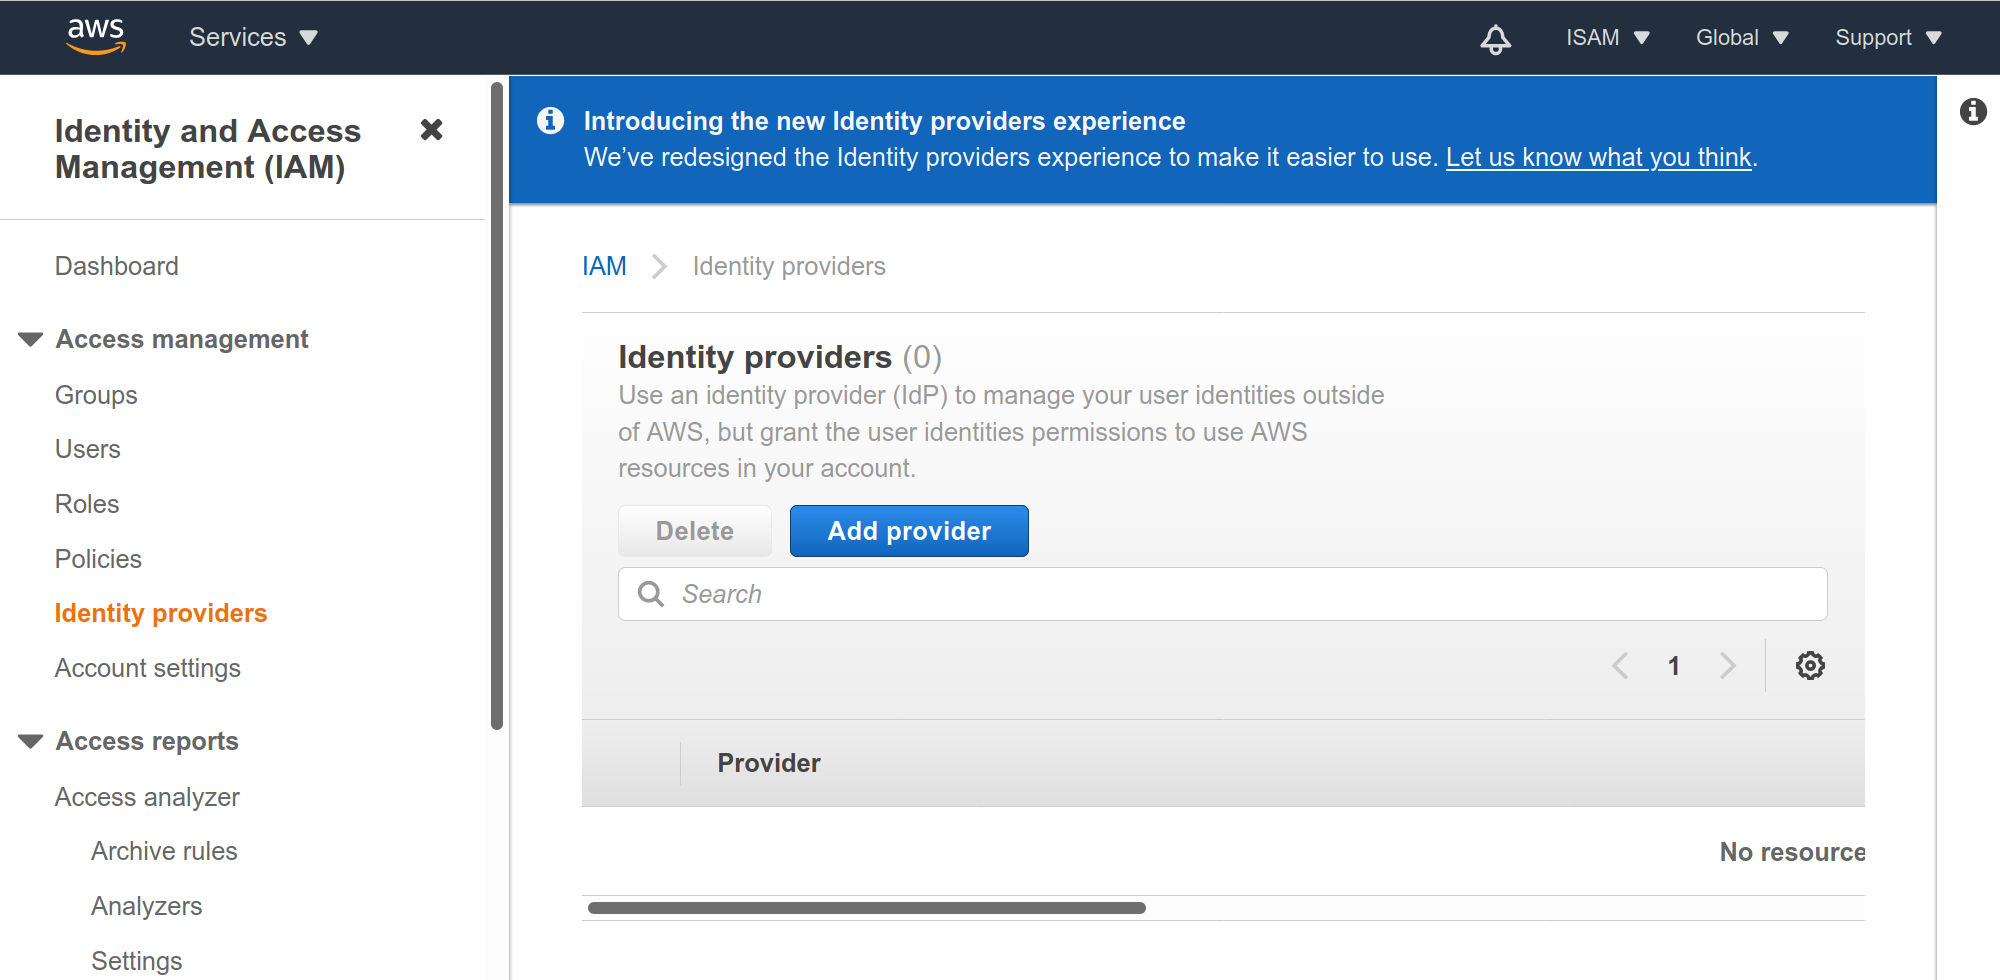This screenshot has width=2000, height=980.
Task: Select Roles in the sidebar
Action: coord(87,504)
